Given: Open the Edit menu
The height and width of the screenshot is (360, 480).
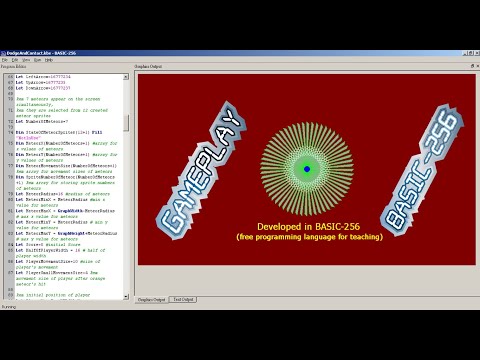Looking at the screenshot, I should [15, 60].
